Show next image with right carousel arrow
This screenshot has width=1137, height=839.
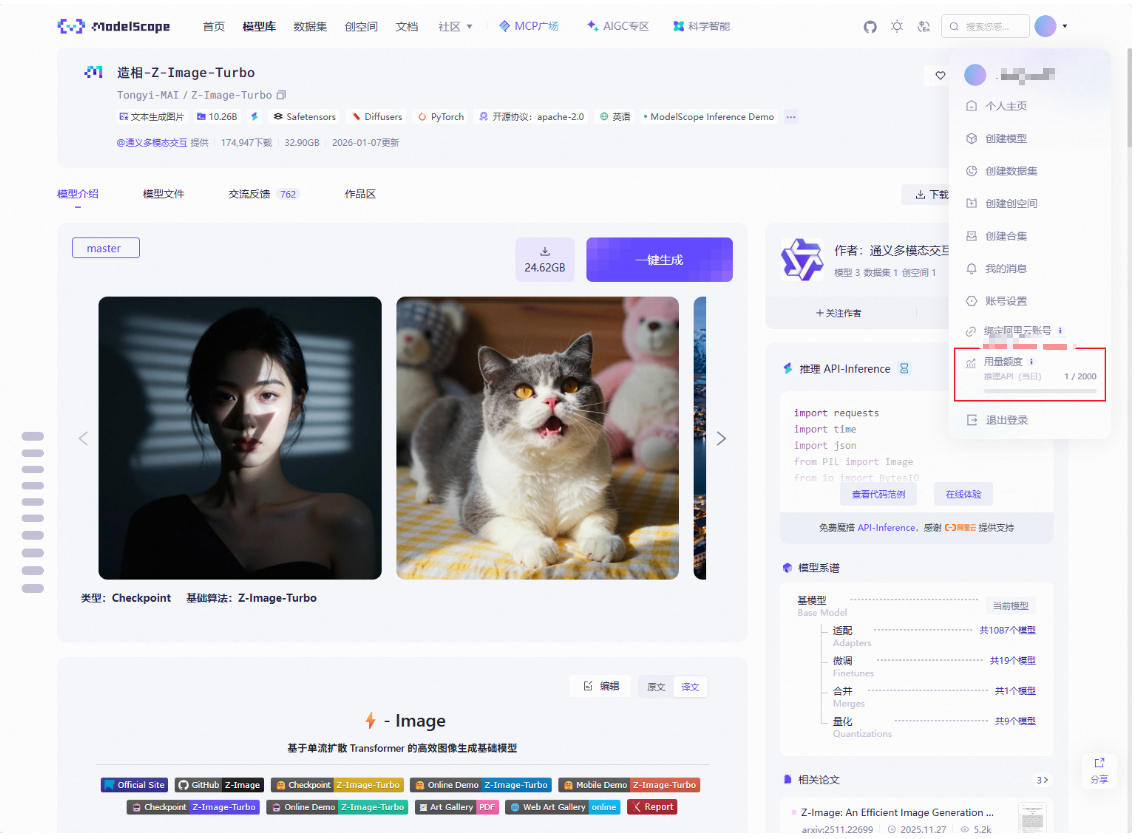[x=721, y=438]
